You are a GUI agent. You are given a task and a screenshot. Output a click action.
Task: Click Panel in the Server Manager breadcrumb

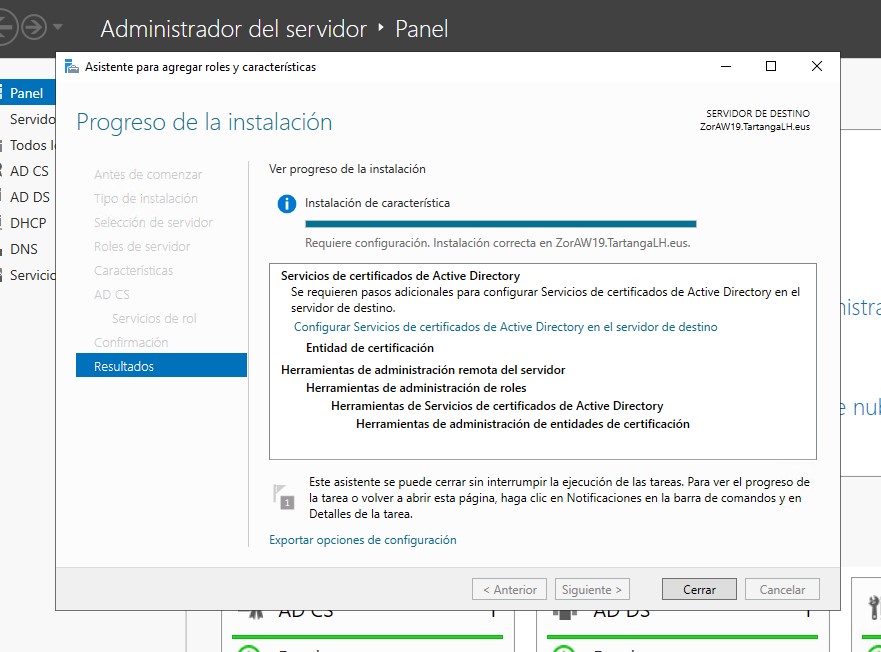(x=421, y=29)
